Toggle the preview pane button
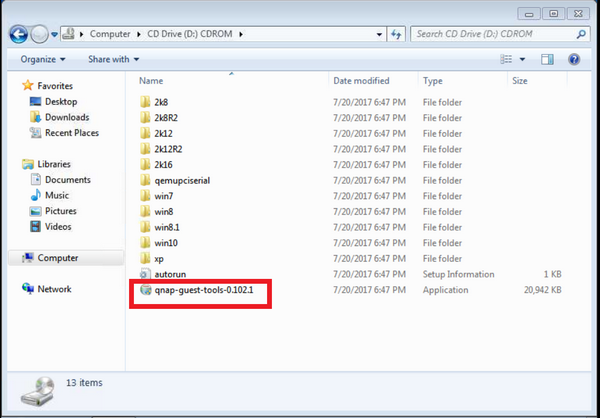 (547, 59)
